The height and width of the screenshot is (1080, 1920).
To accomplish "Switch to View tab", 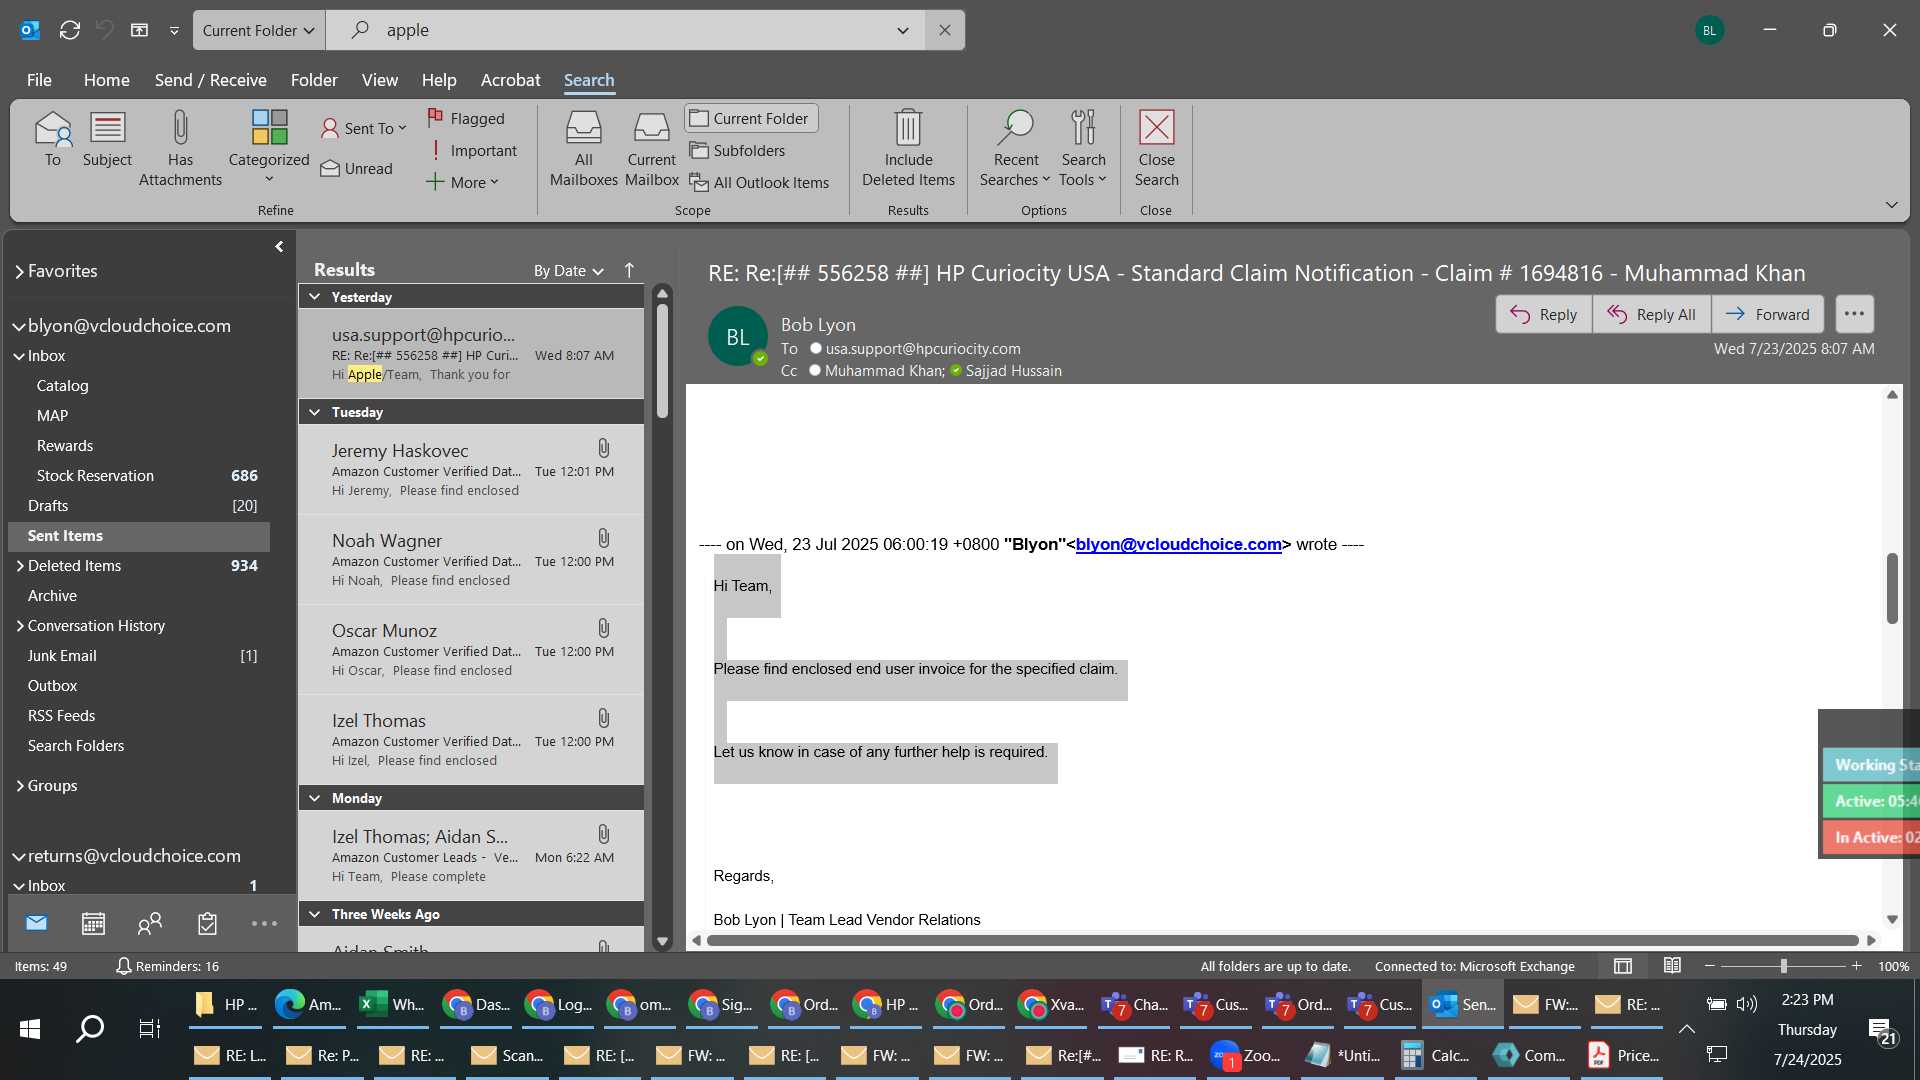I will point(379,80).
